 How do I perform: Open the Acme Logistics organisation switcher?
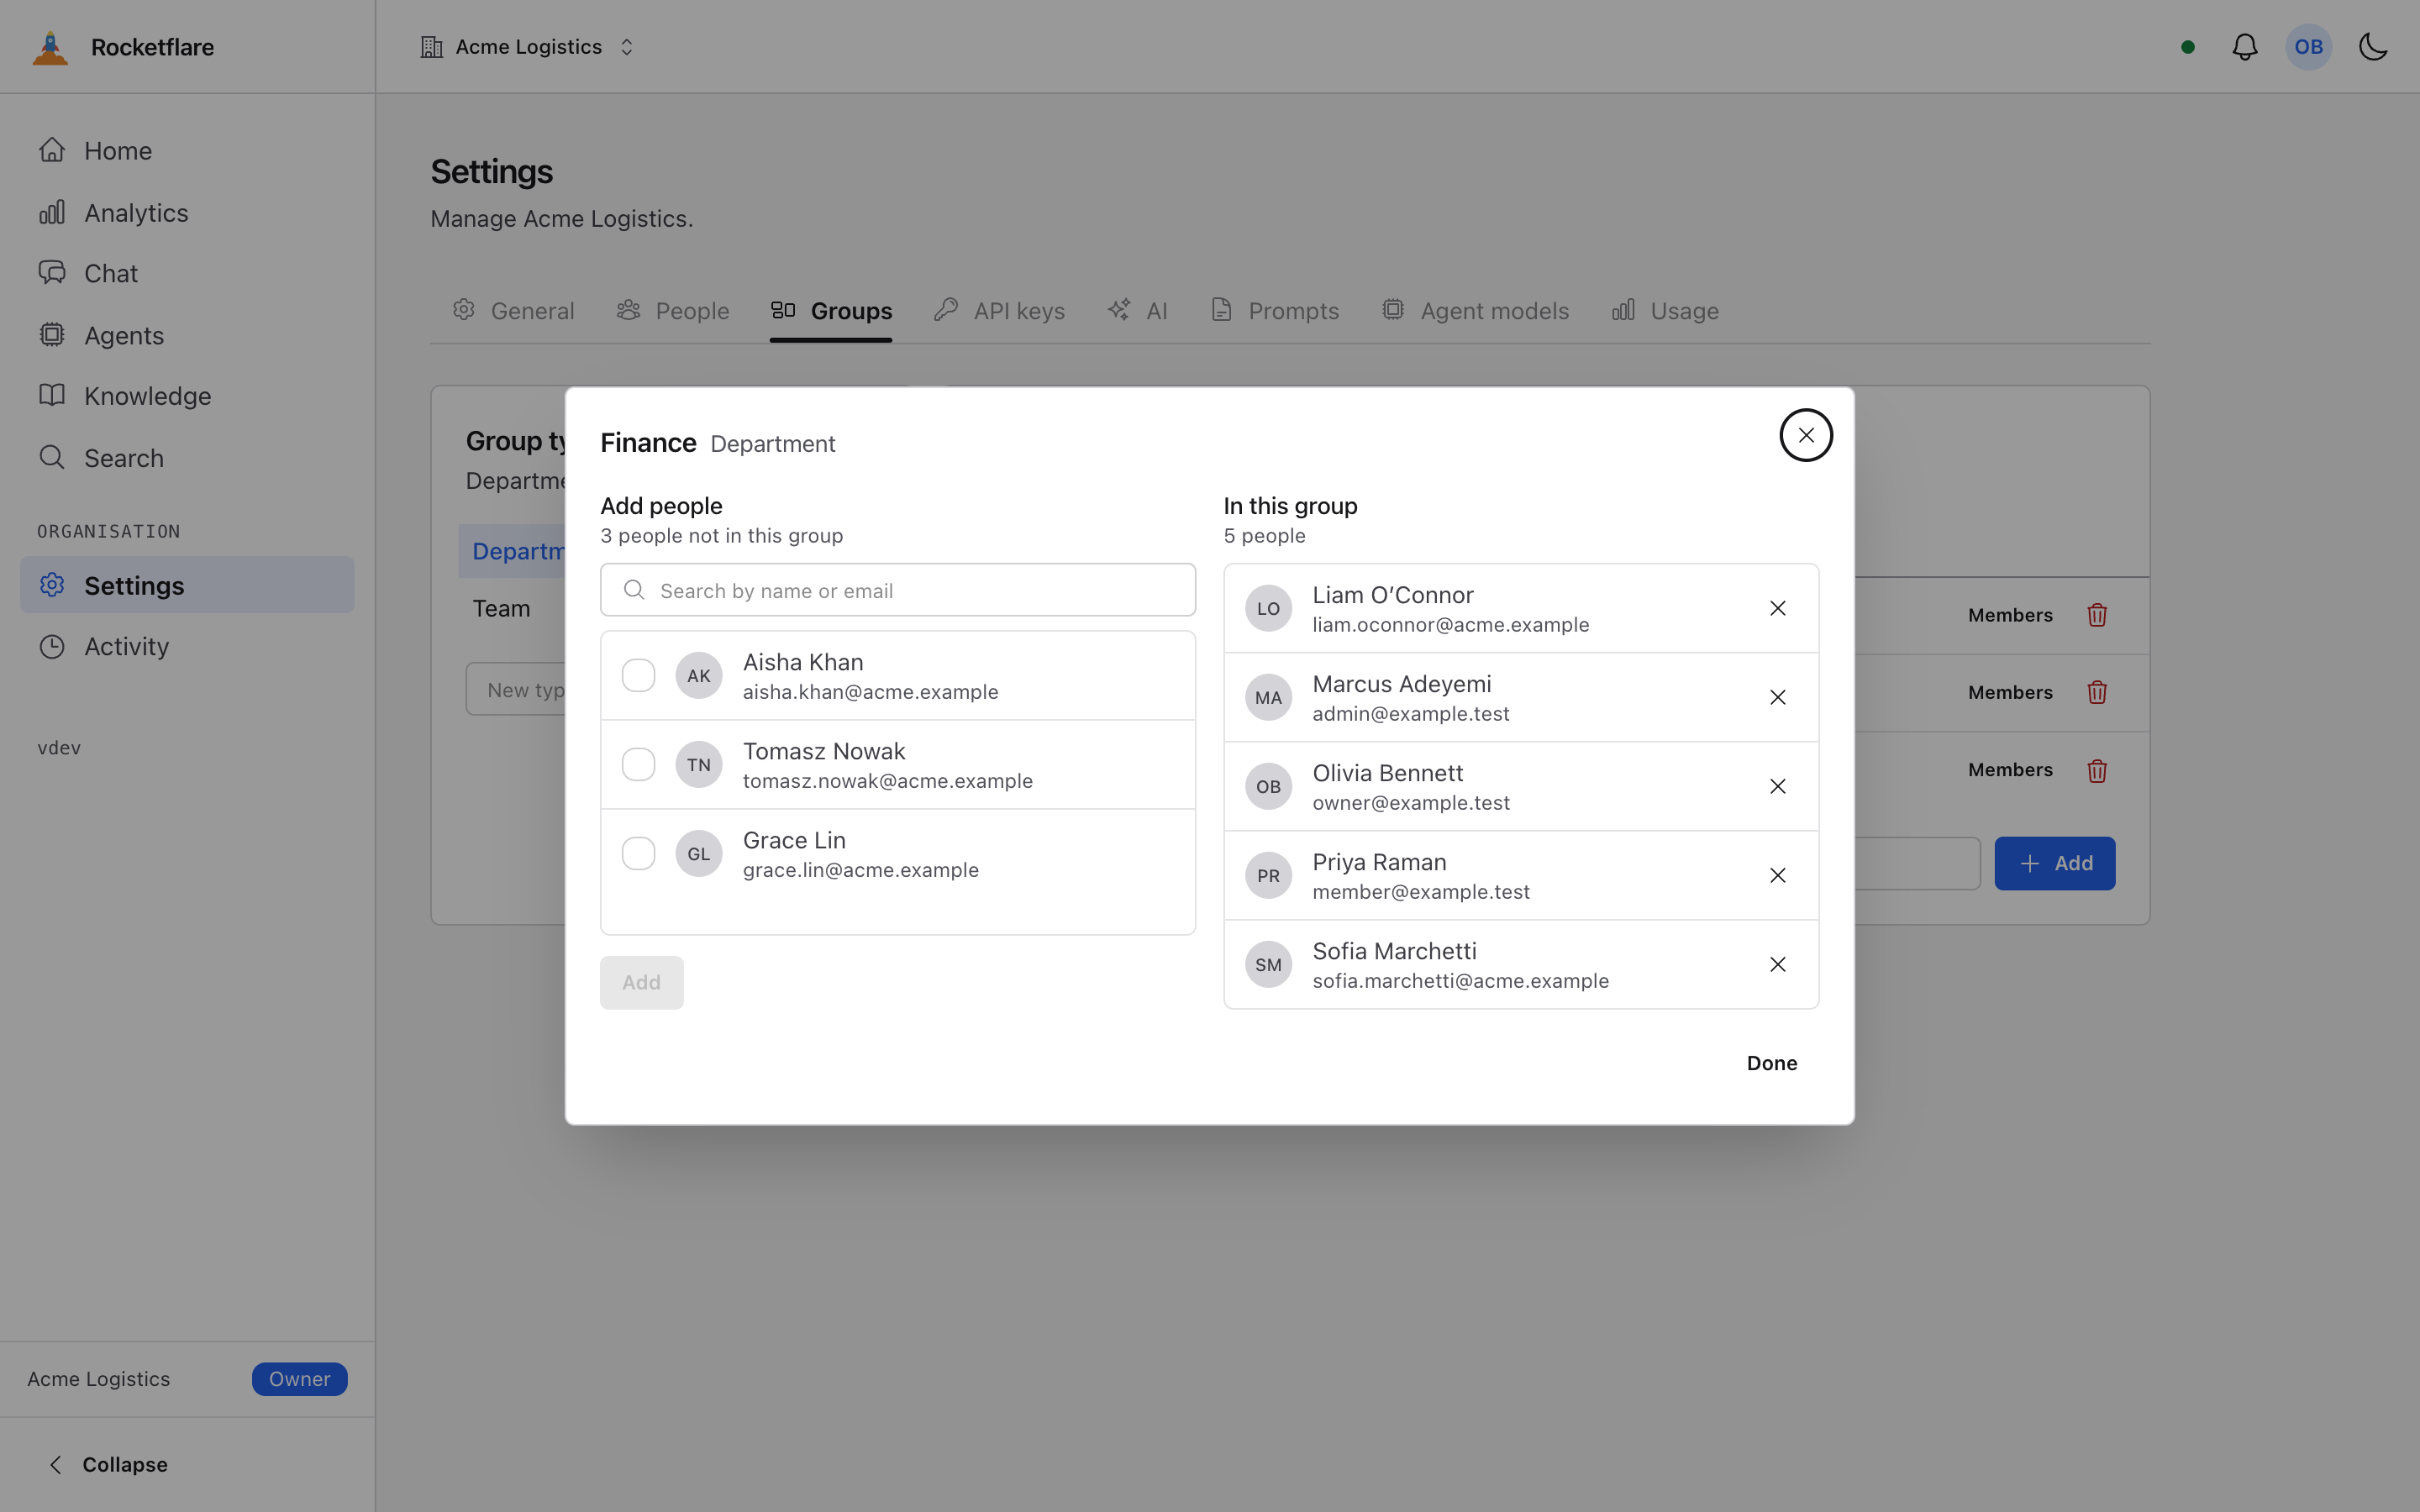tap(528, 47)
